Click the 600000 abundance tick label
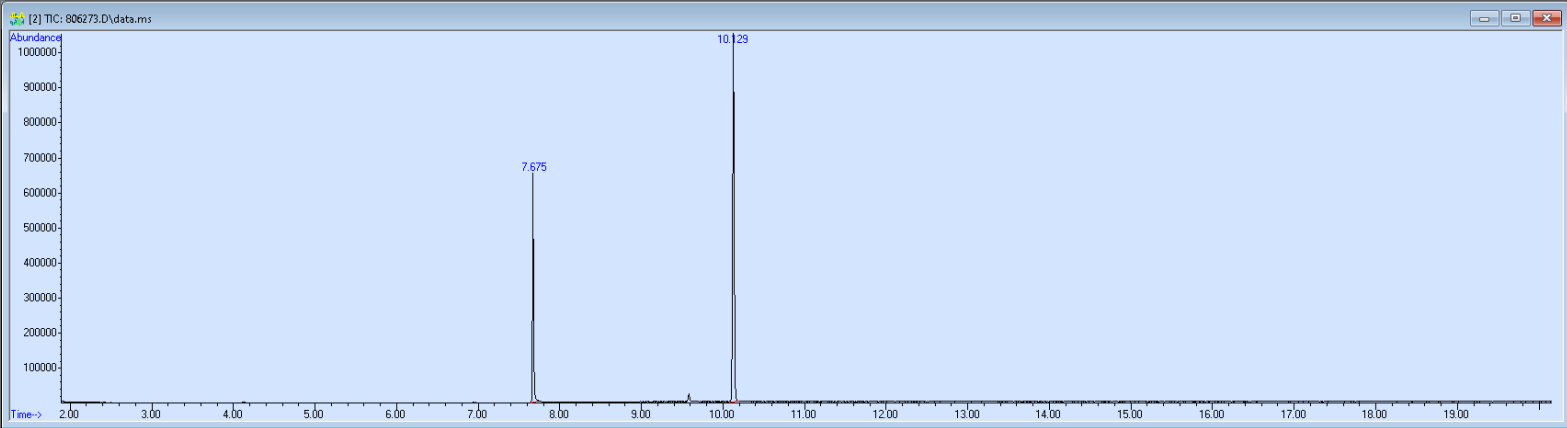 pos(38,193)
